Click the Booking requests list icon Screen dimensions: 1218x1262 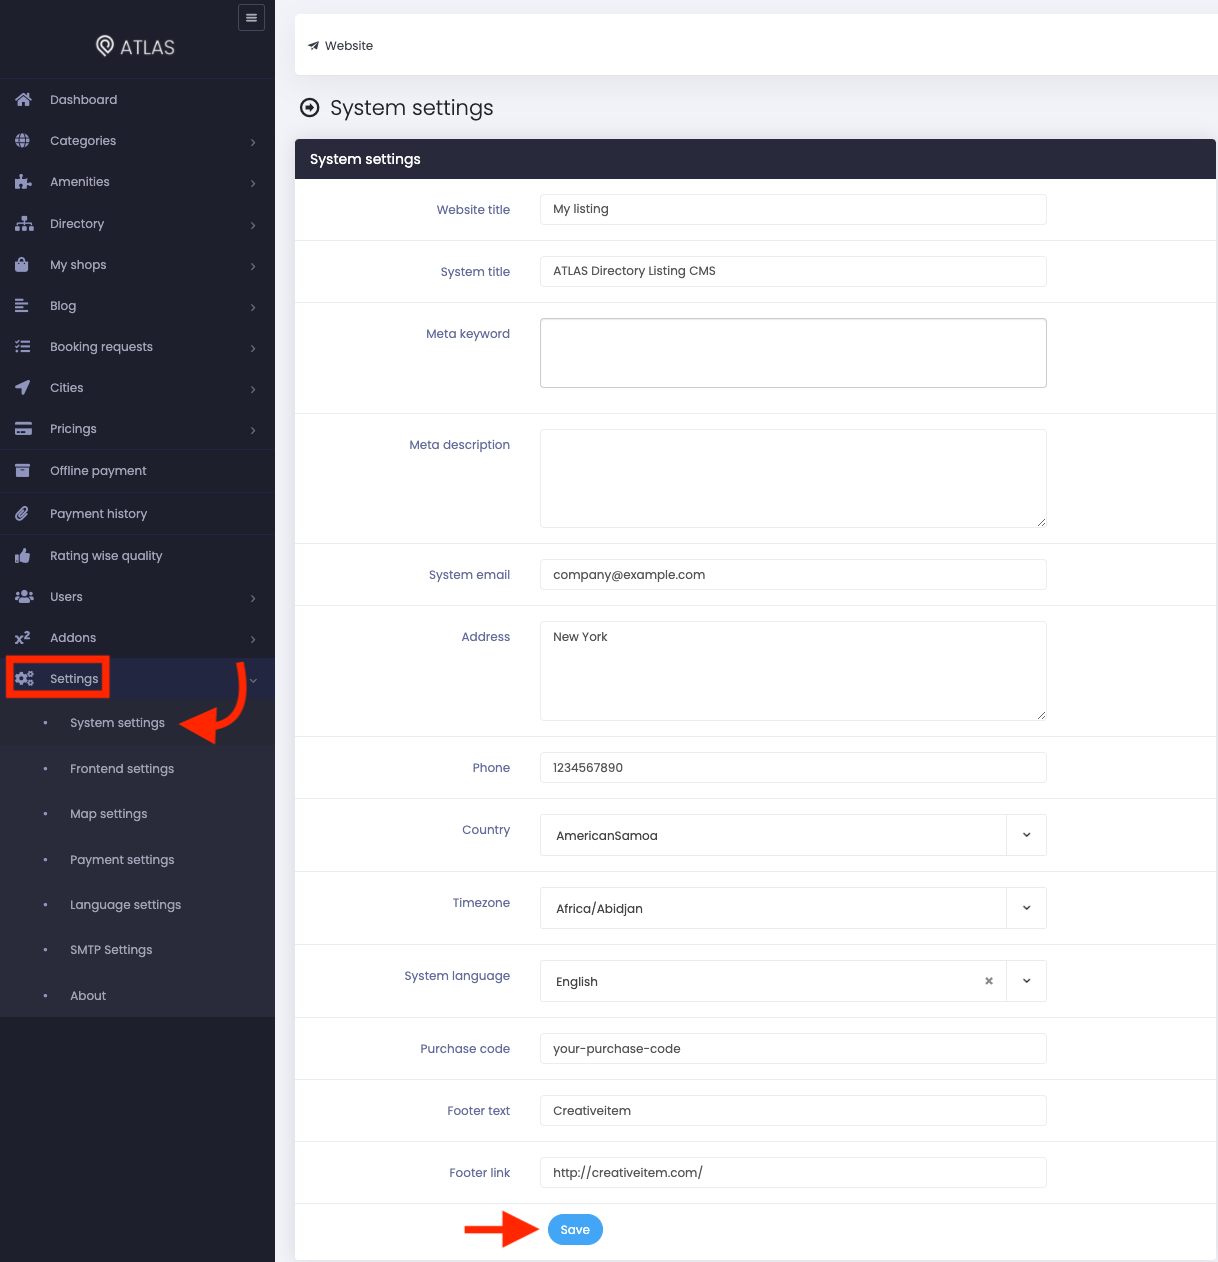[22, 347]
